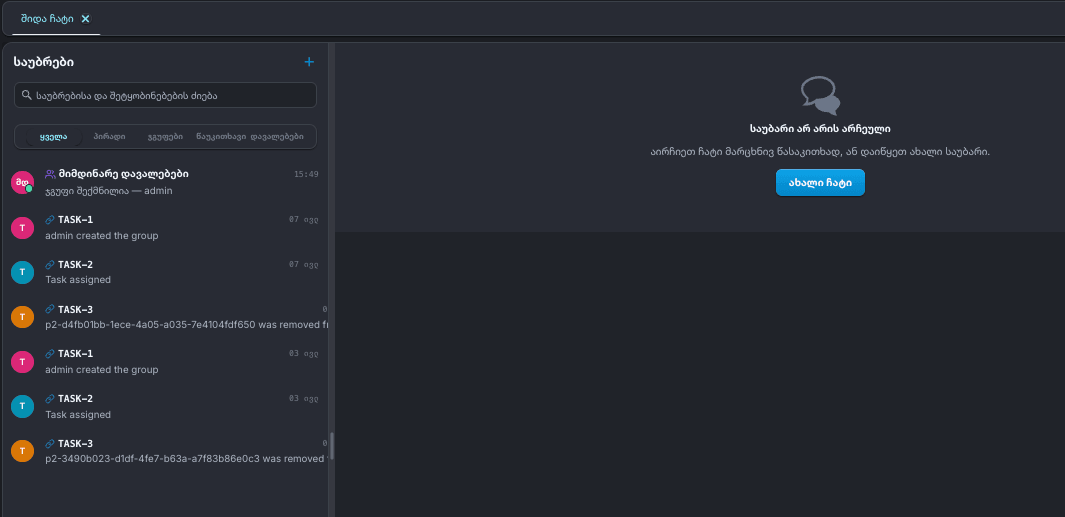Switch to the დავალებები filter tab
Image resolution: width=1065 pixels, height=517 pixels.
pyautogui.click(x=276, y=137)
